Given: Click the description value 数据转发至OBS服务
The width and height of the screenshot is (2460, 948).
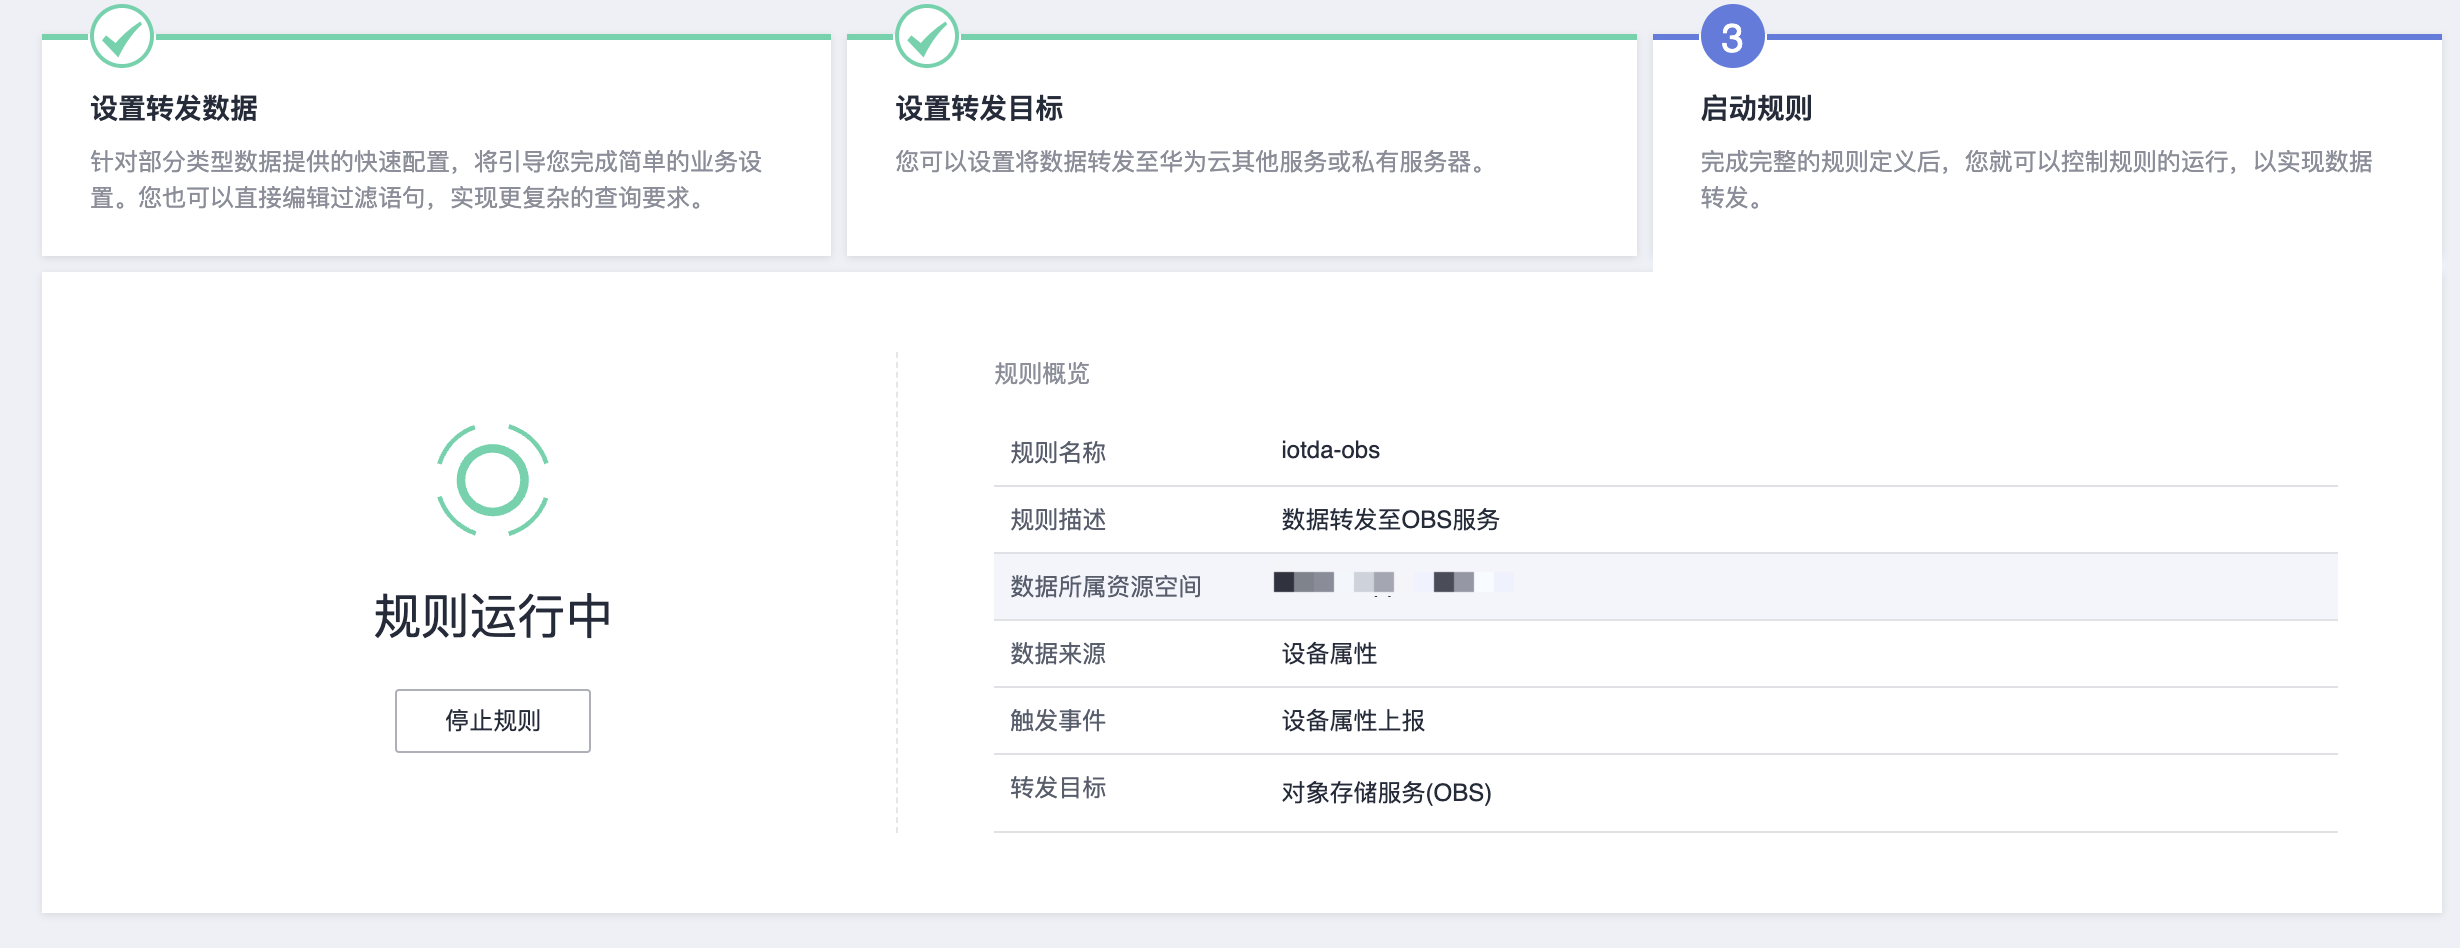Looking at the screenshot, I should 1390,520.
